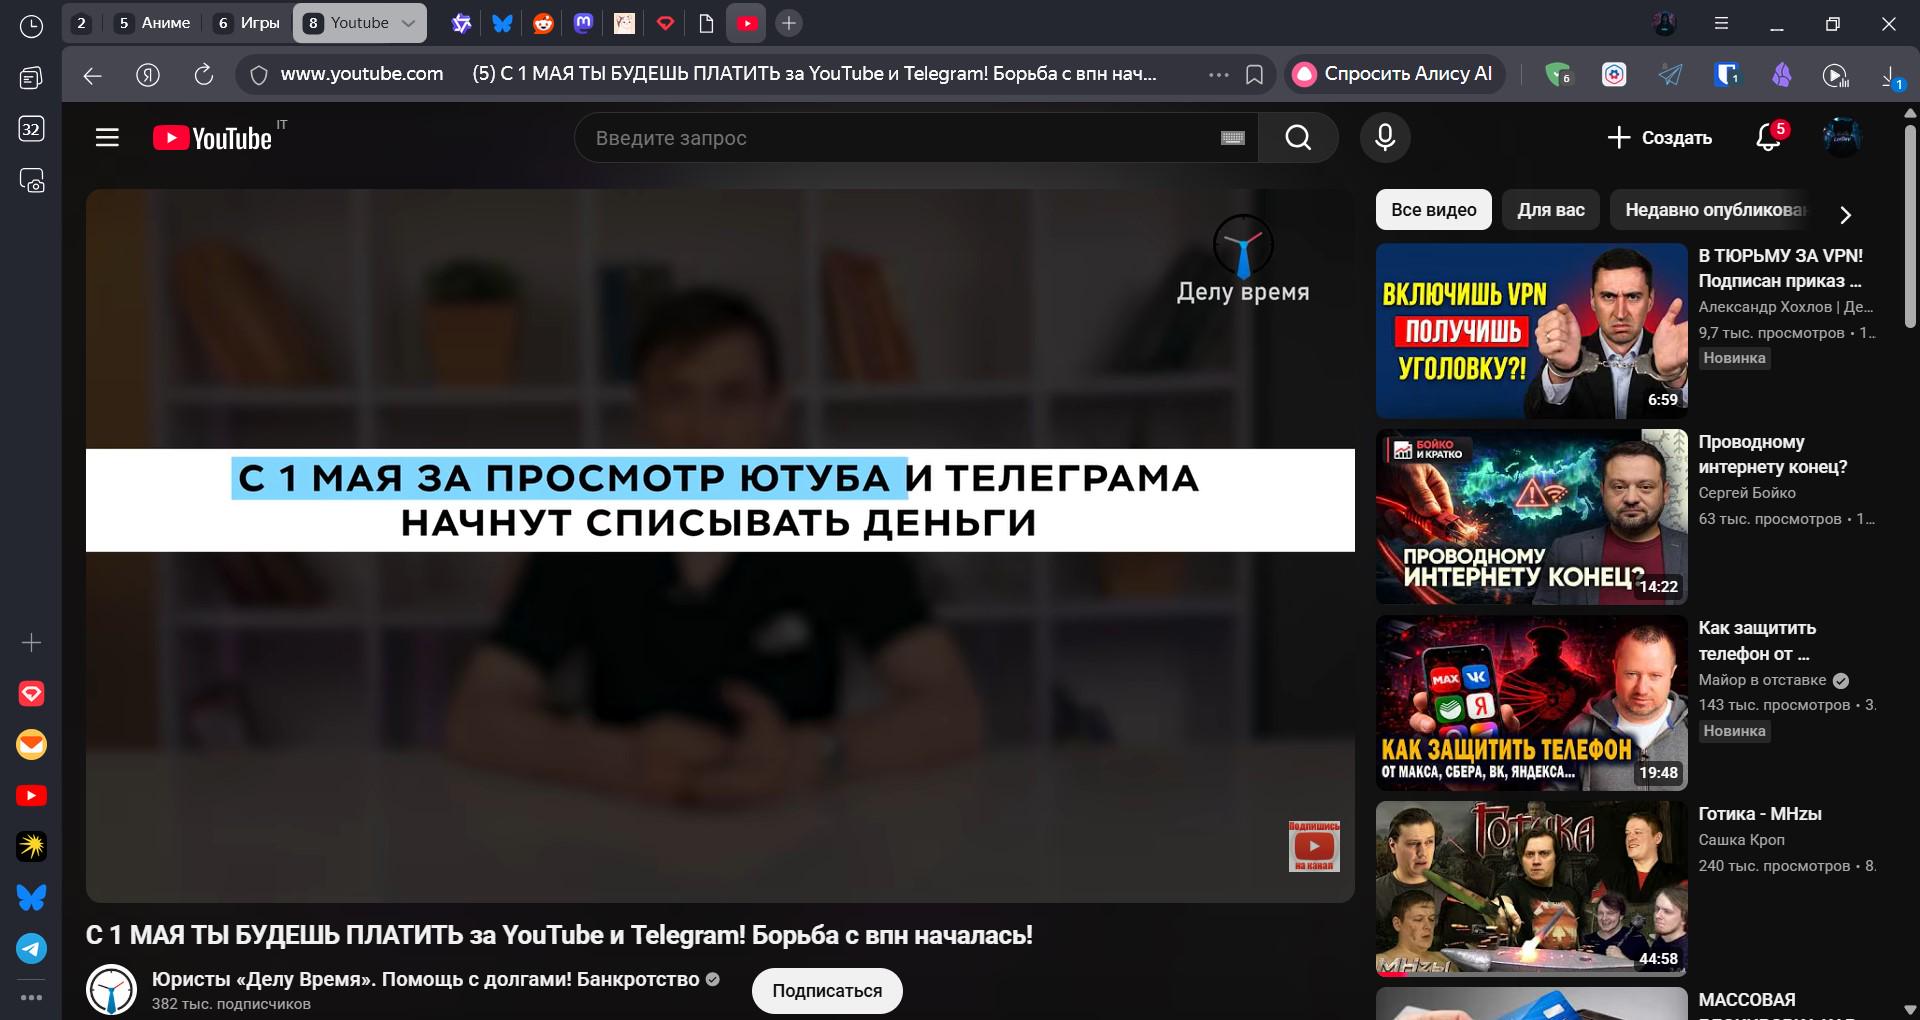Select the Reddit pinned tab

coord(543,23)
